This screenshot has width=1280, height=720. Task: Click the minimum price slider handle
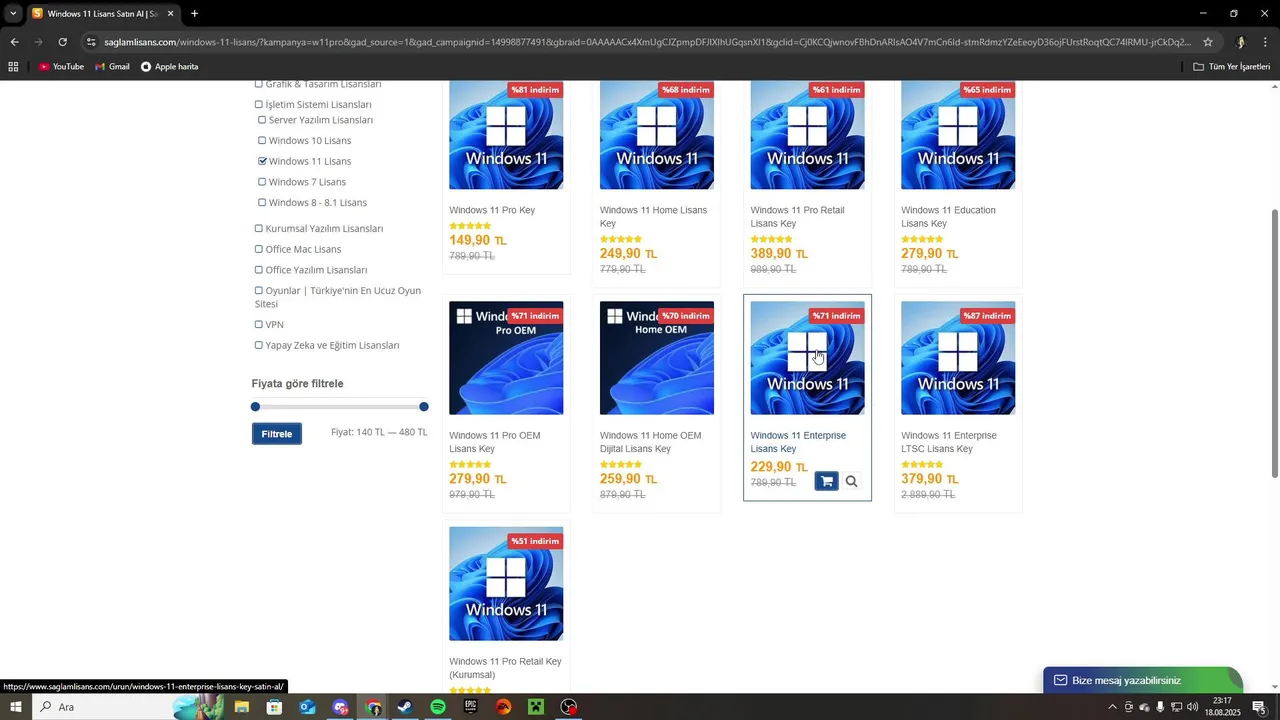coord(255,407)
